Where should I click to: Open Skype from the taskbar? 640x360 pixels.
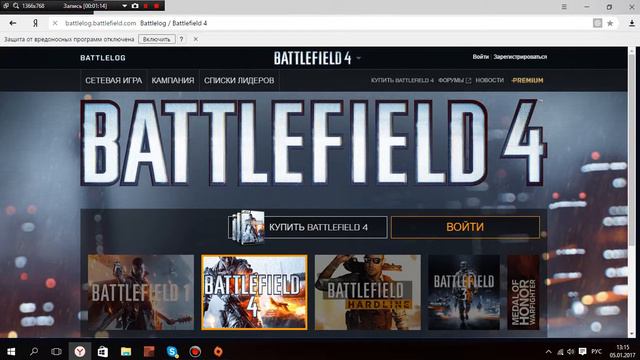click(x=172, y=351)
